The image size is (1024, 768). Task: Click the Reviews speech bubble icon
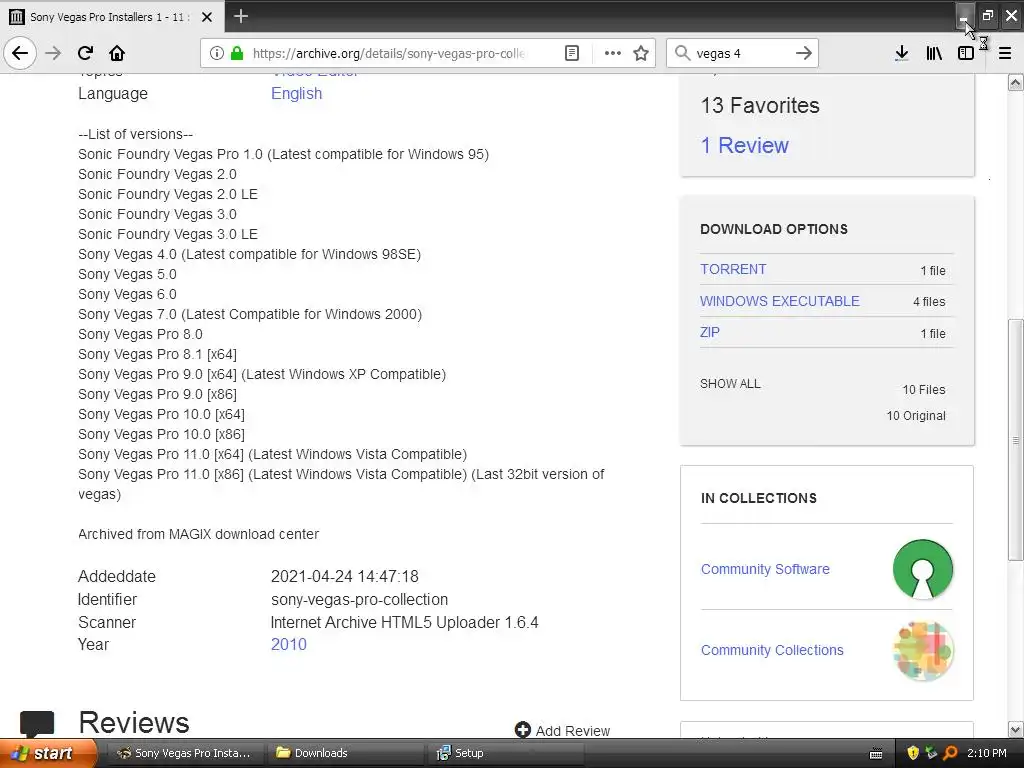[37, 723]
